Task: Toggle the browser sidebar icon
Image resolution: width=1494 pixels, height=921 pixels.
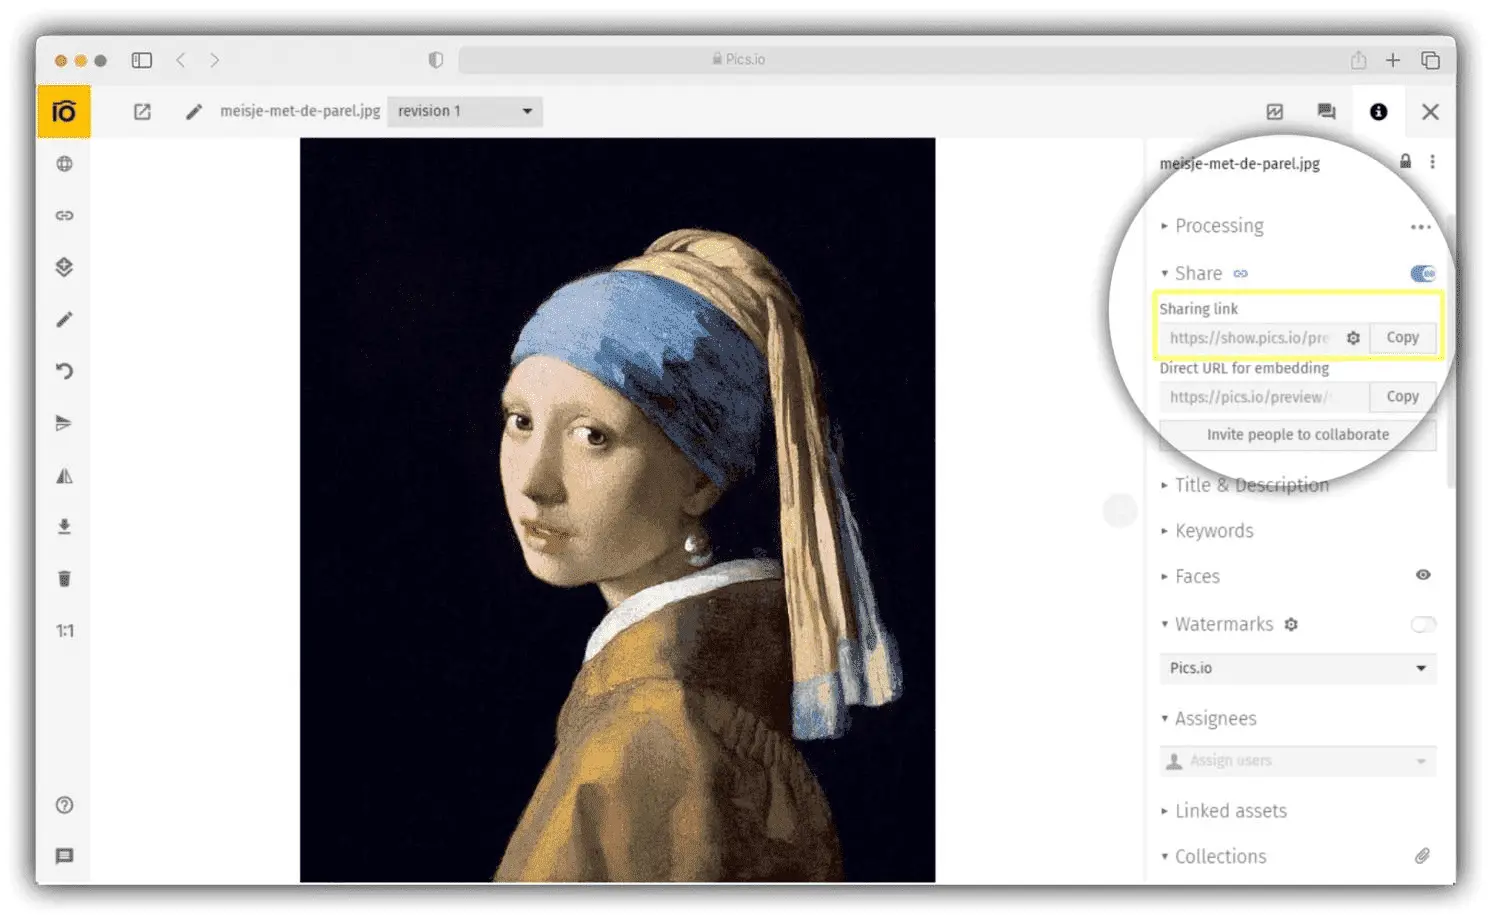Action: click(142, 60)
